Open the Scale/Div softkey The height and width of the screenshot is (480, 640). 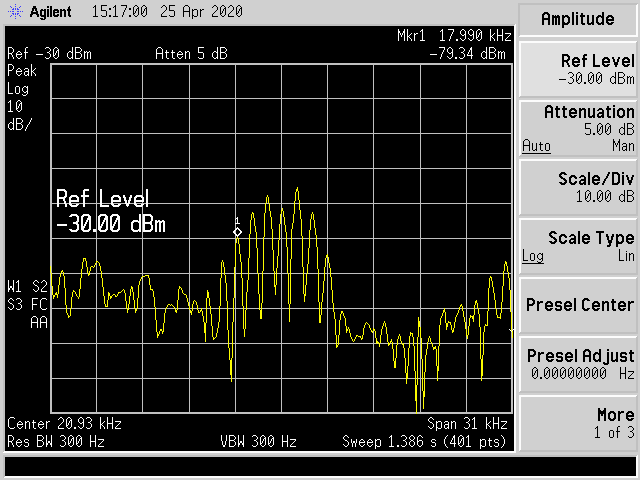578,188
